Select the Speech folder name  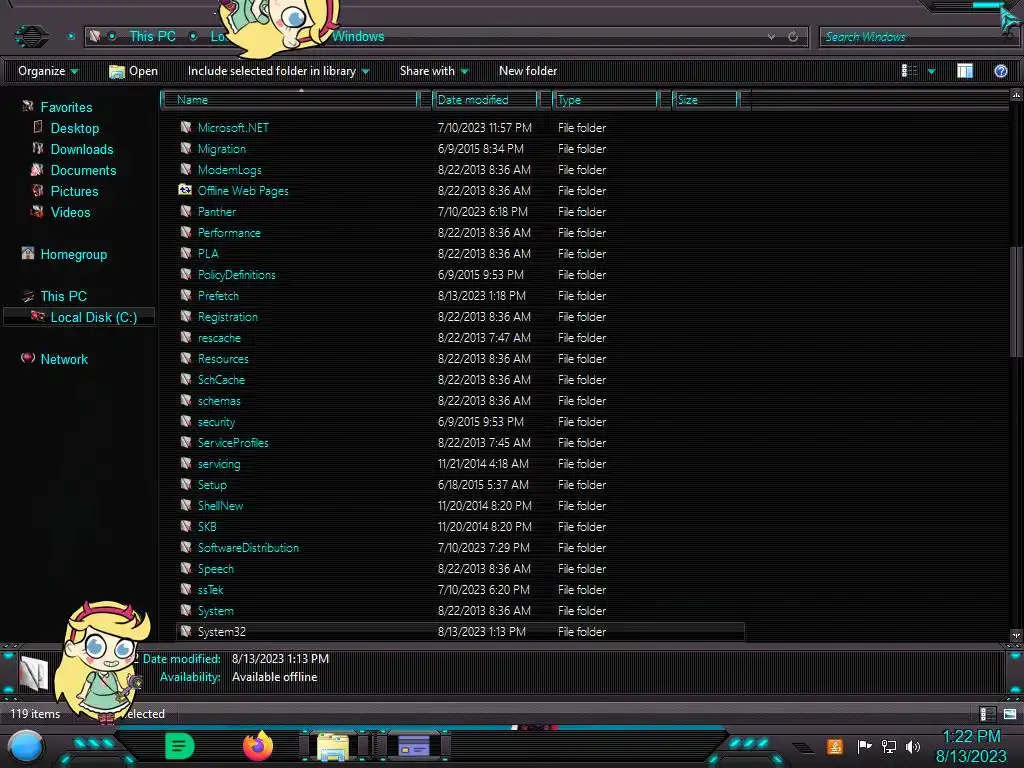[x=216, y=569]
